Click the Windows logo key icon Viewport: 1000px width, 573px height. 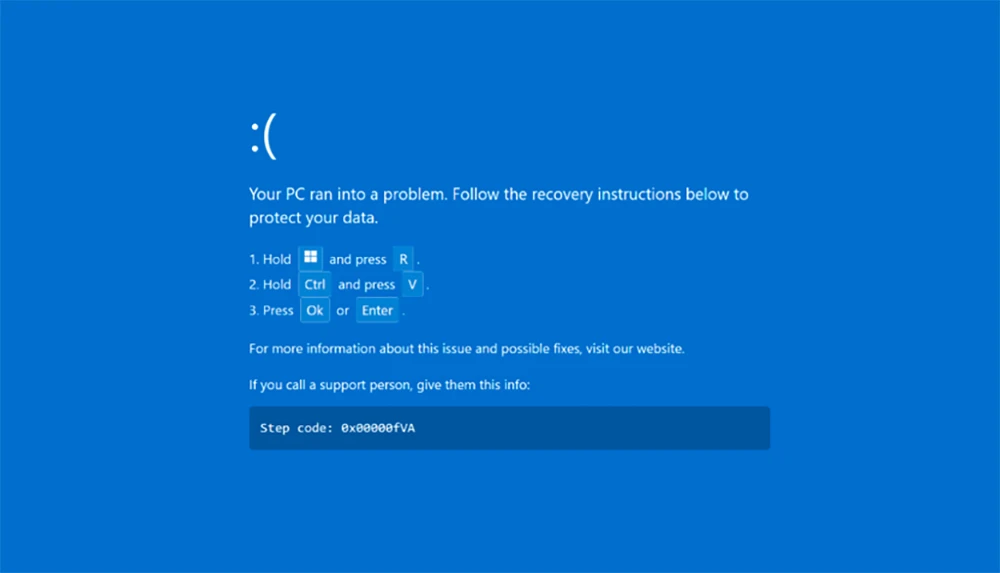click(x=311, y=258)
